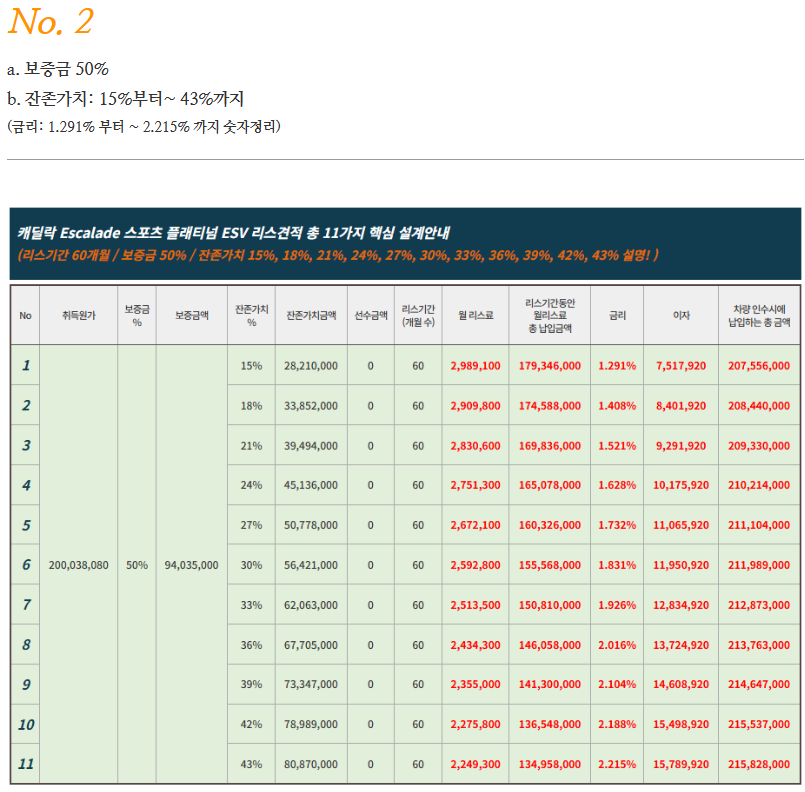Click takeover total '207,556,000'
805x792 pixels.
tap(759, 366)
